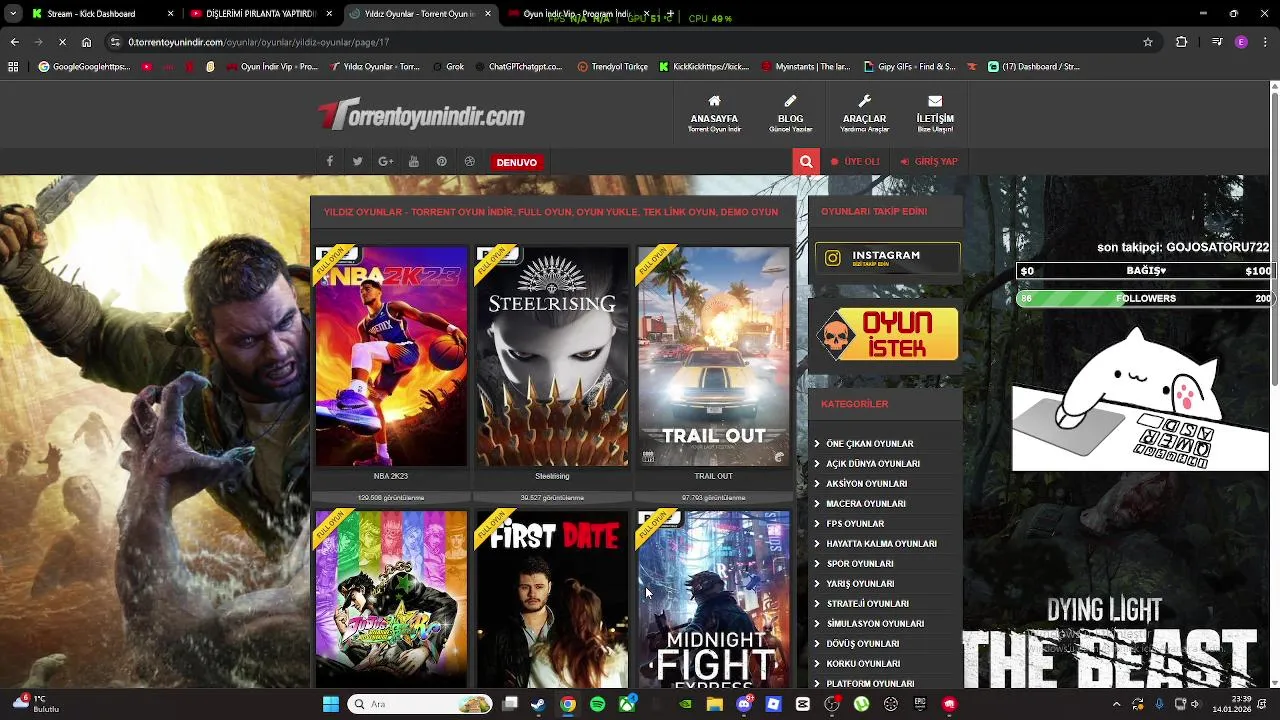Click the Google Plus icon
Image resolution: width=1280 pixels, height=720 pixels.
tap(385, 161)
